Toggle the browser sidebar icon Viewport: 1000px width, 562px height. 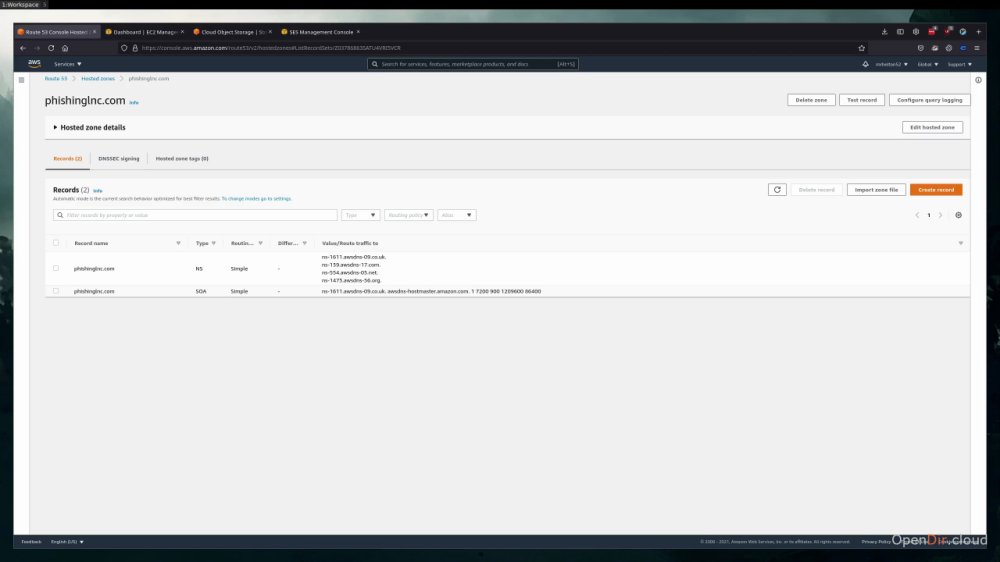pos(901,31)
